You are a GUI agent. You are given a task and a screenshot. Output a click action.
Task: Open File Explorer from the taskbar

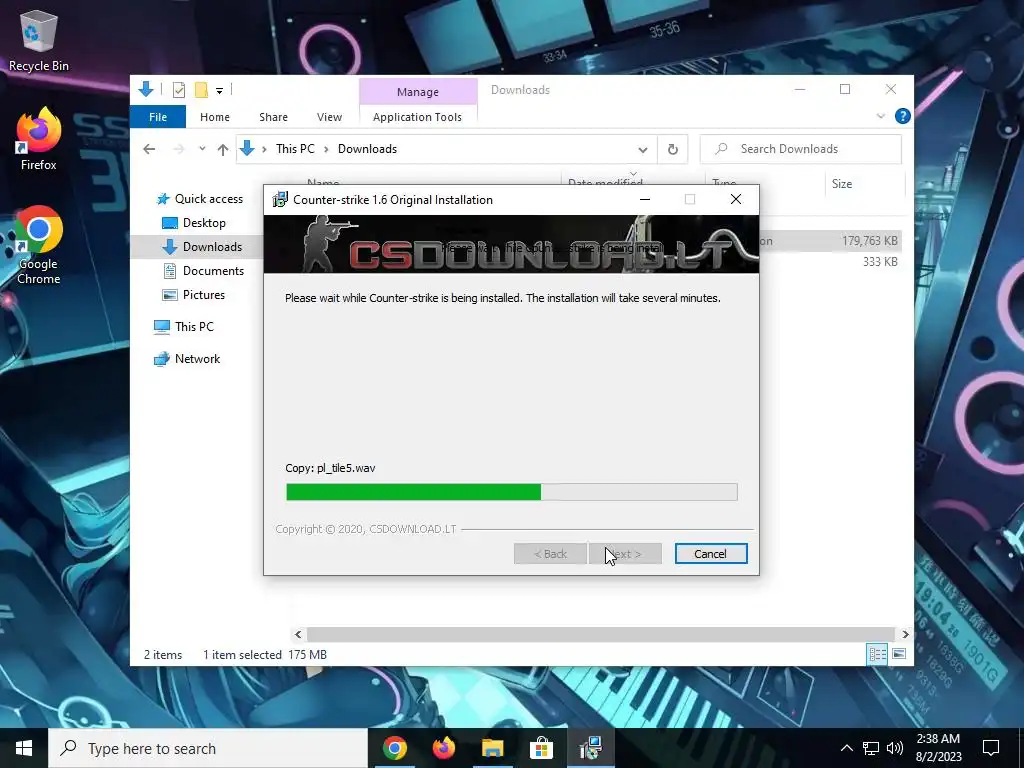492,748
